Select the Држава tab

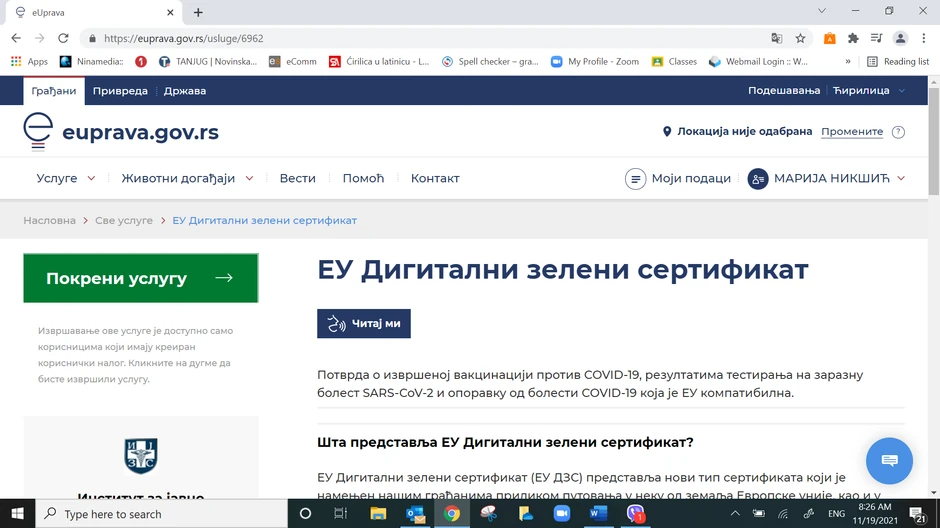point(185,91)
